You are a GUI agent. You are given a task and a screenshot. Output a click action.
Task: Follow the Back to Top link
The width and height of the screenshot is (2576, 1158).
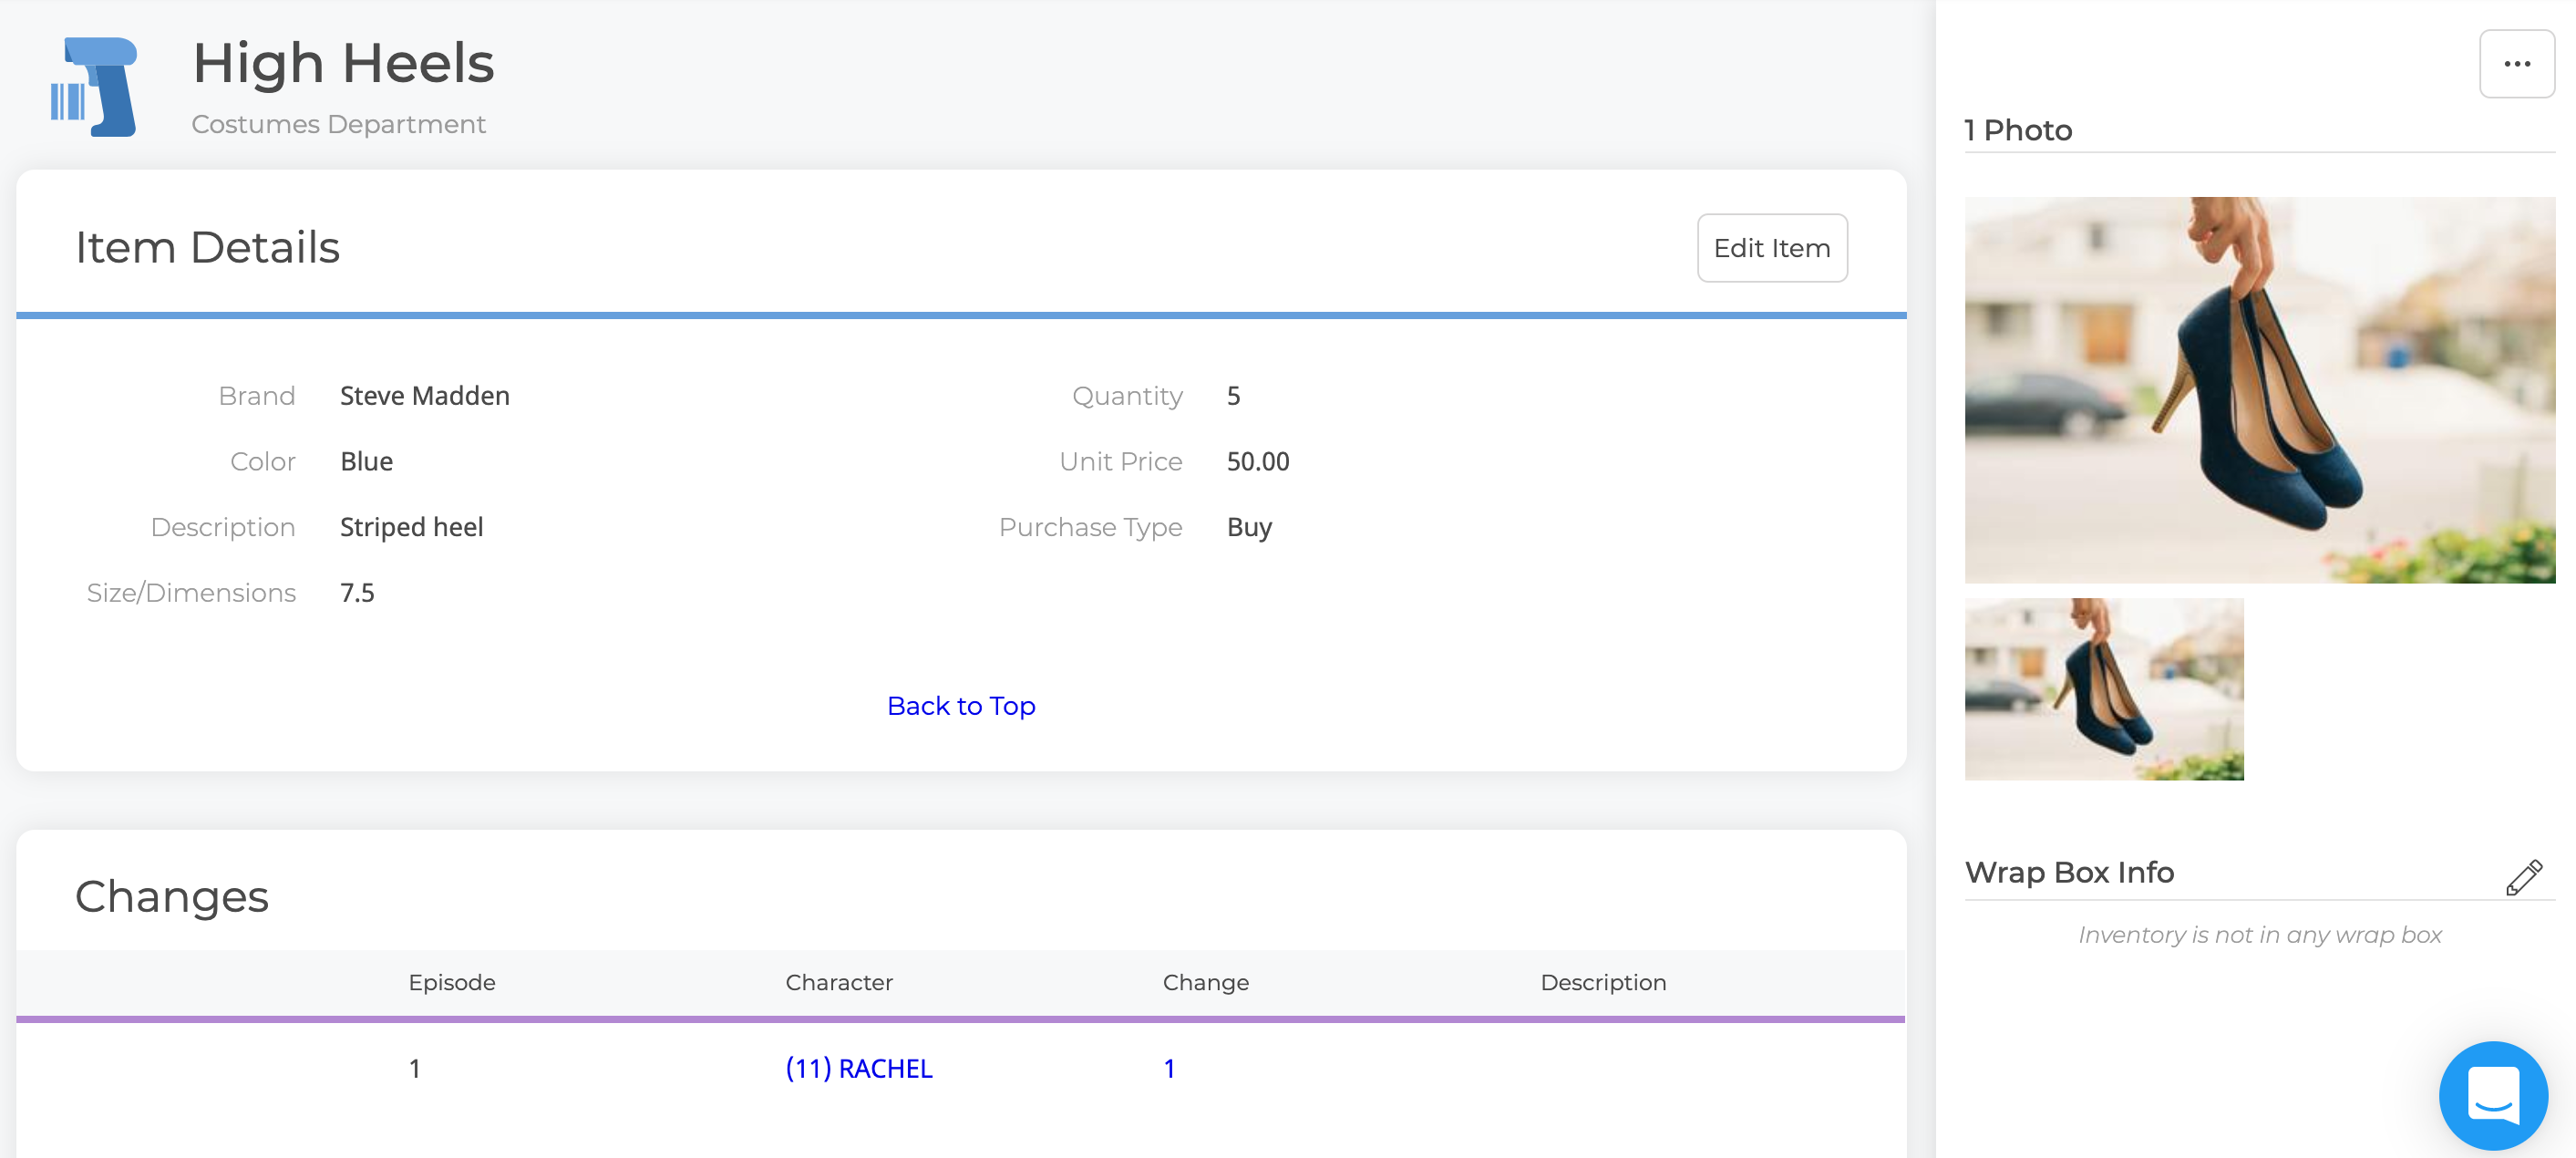[961, 706]
